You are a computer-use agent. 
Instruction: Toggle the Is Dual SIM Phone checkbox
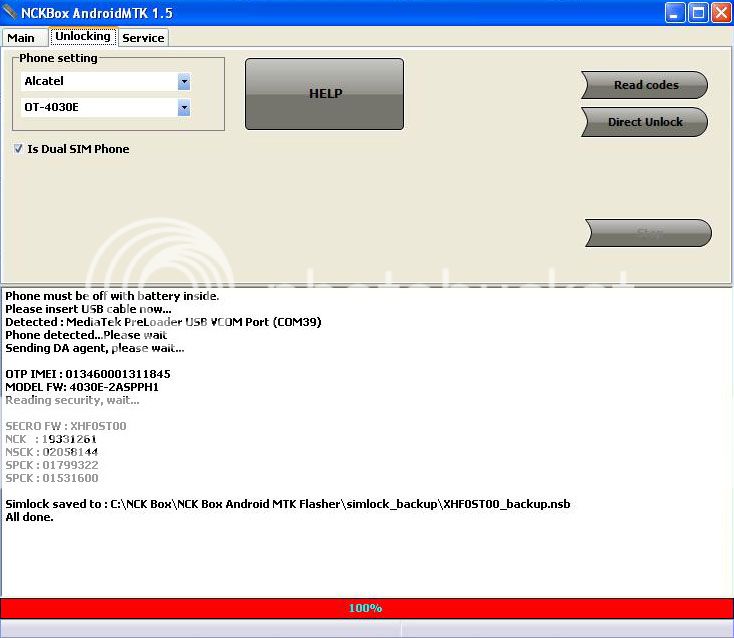click(x=19, y=149)
